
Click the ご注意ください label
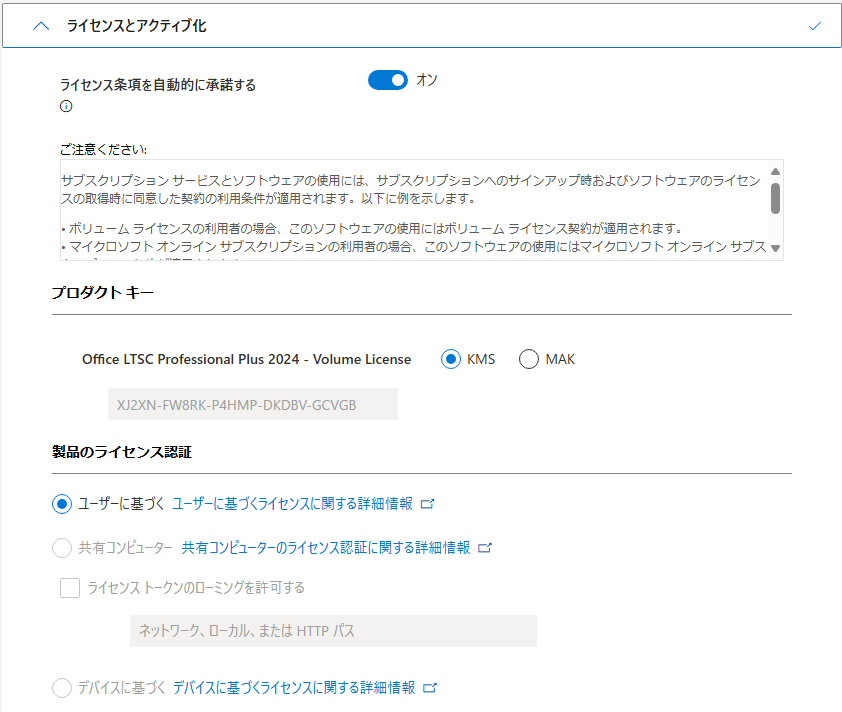pos(103,149)
